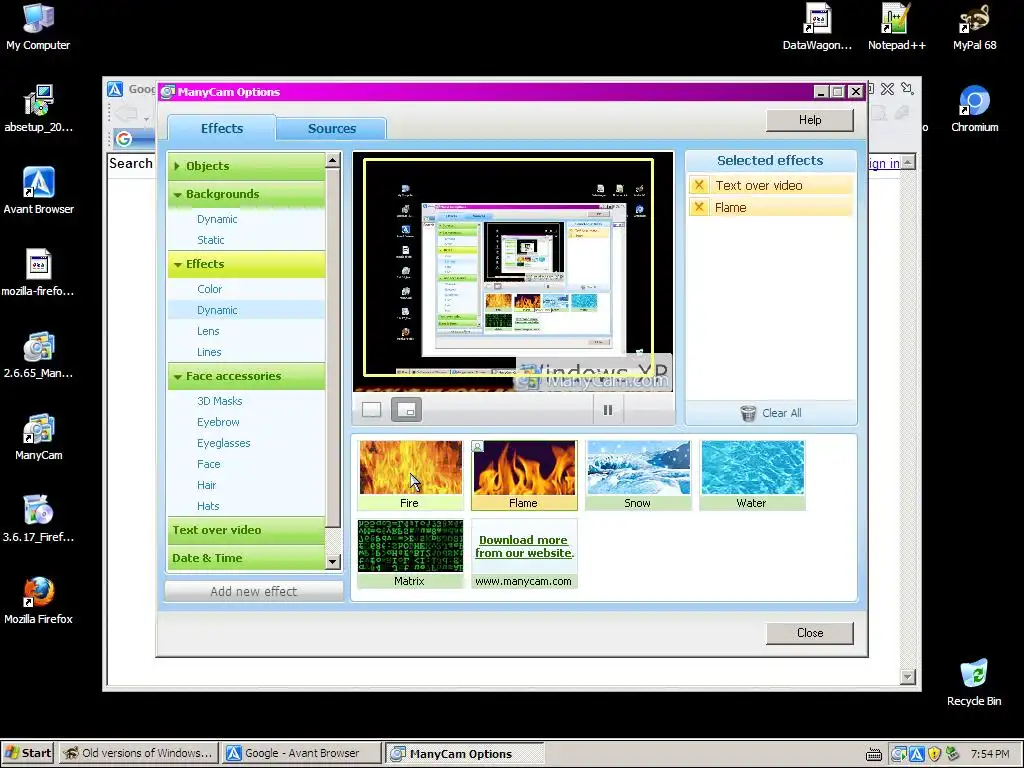Screen dimensions: 1024x768
Task: Open My Computer desktop icon
Action: pos(38,27)
